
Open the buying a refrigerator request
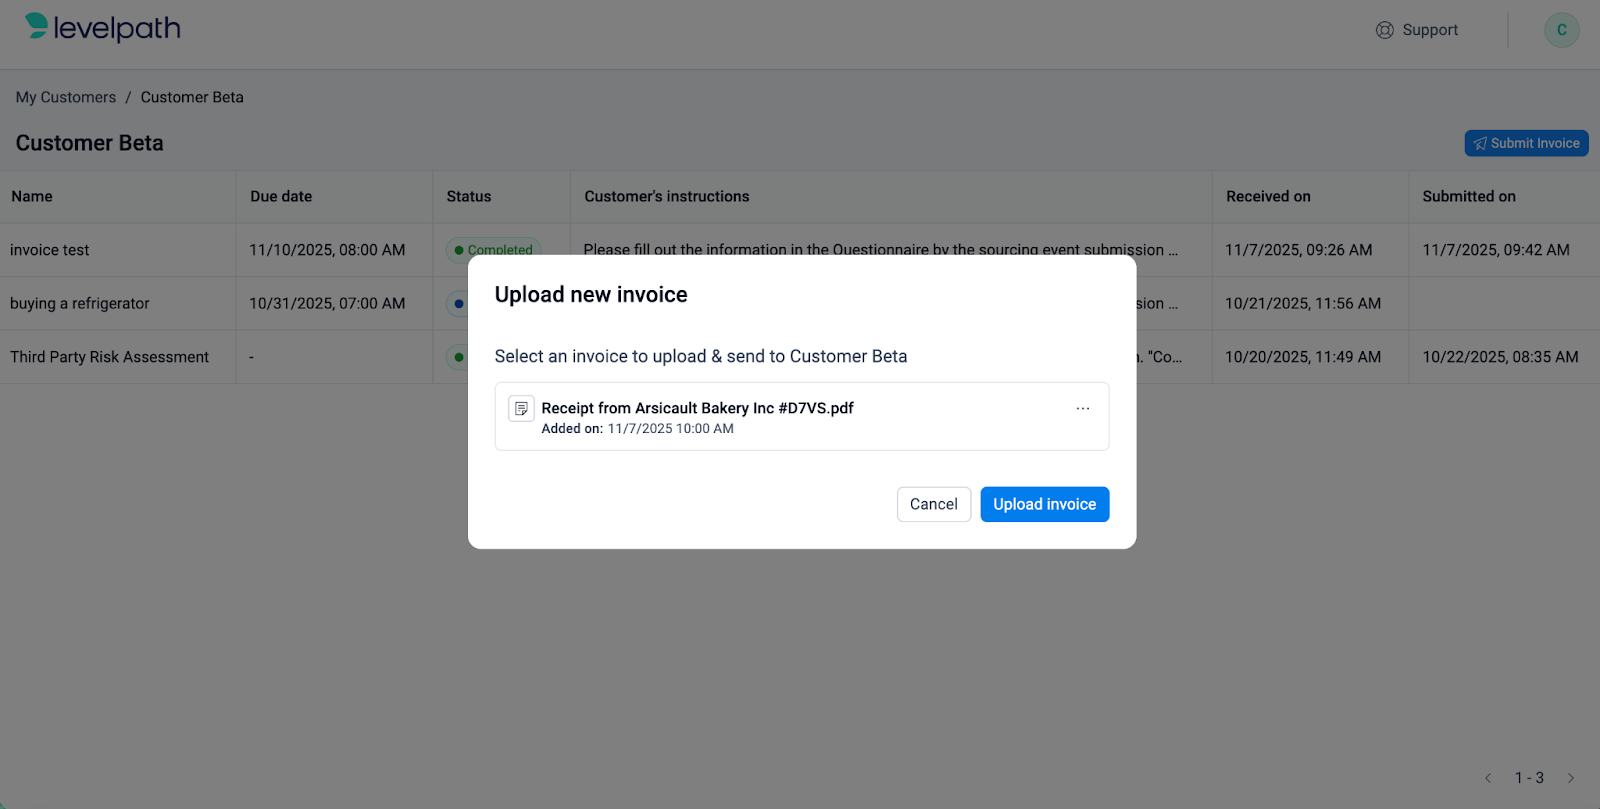click(x=80, y=303)
